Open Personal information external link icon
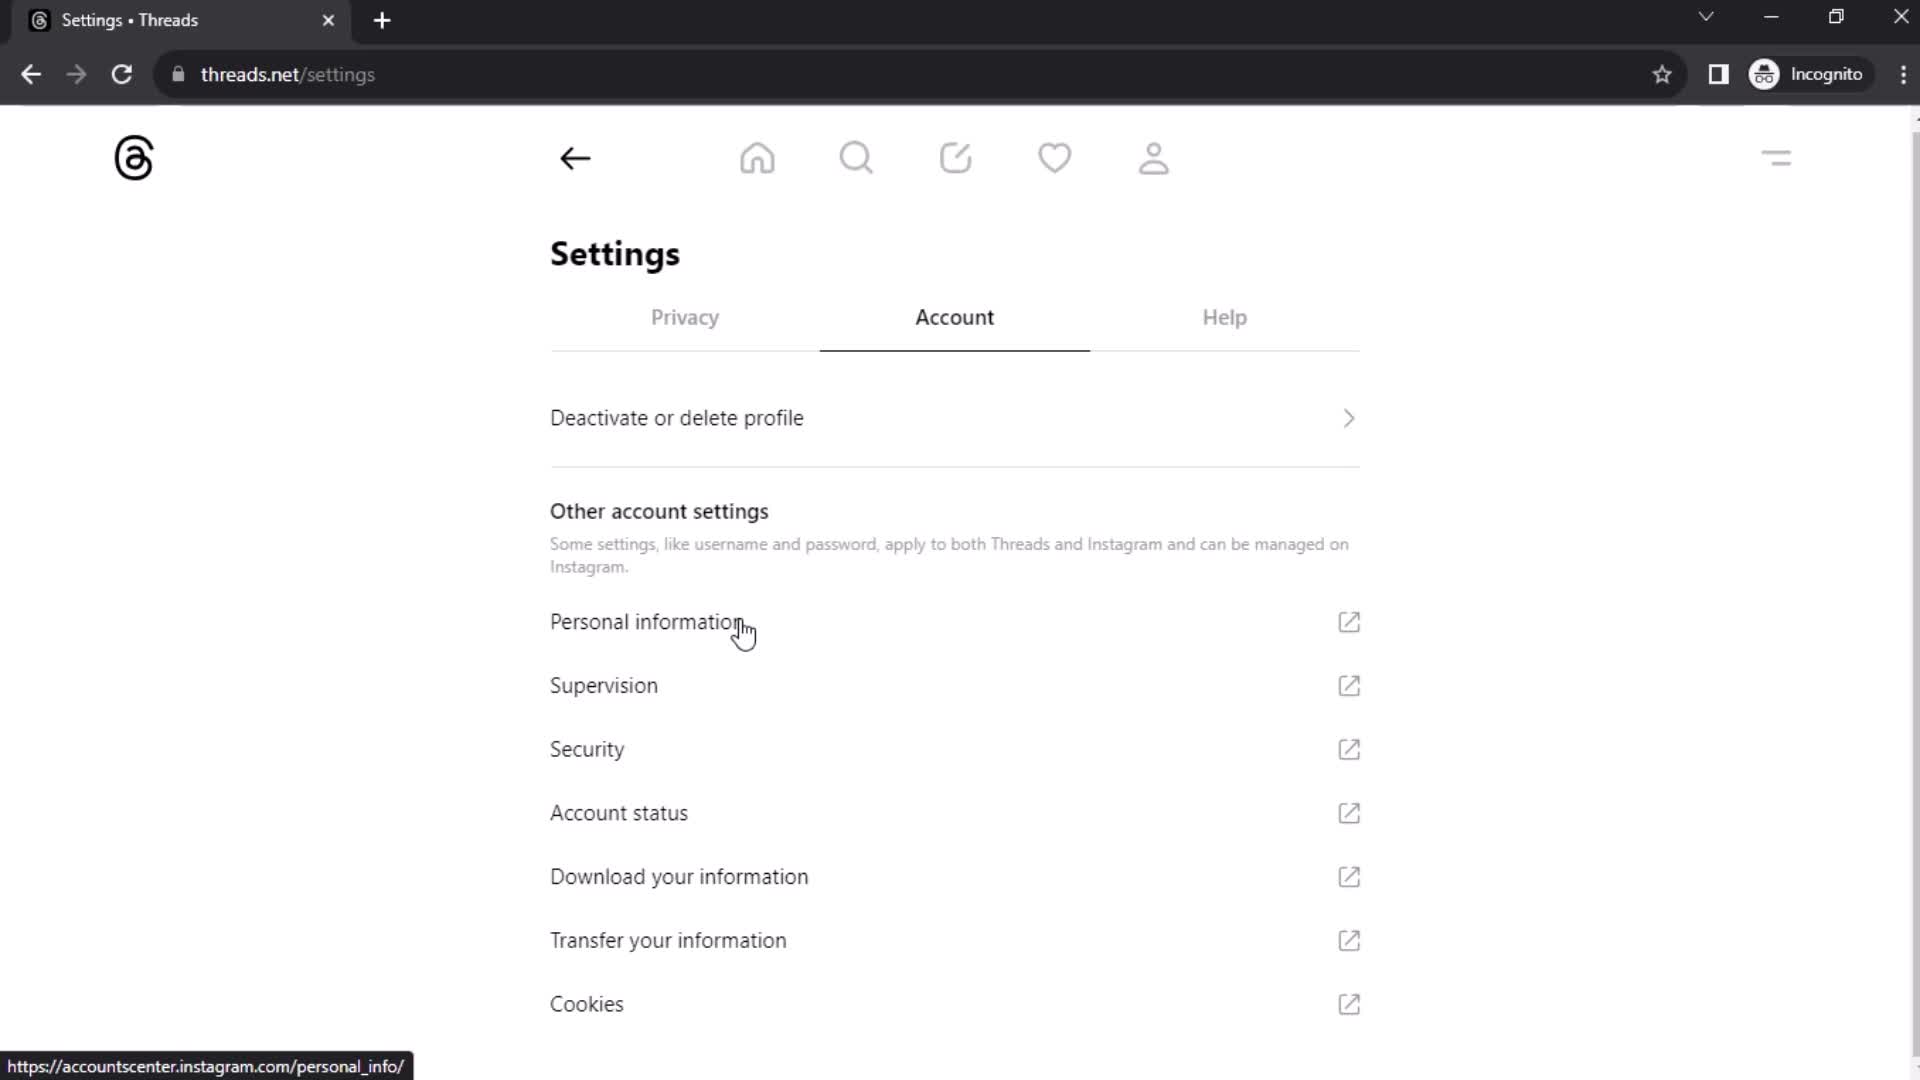 pyautogui.click(x=1349, y=621)
